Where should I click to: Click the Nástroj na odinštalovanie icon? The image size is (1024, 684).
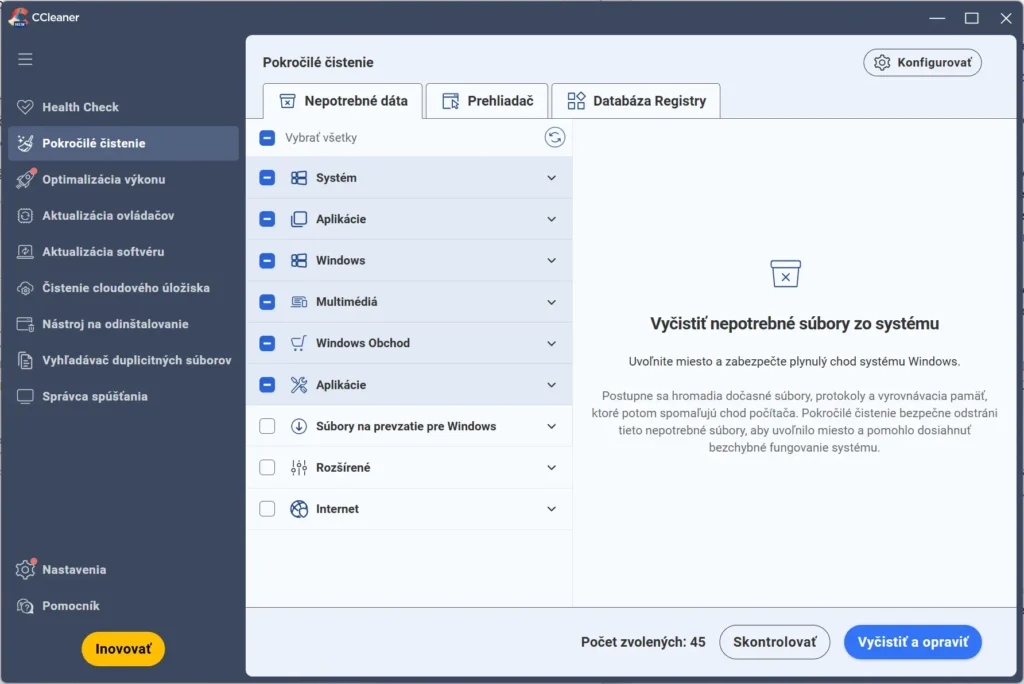(x=25, y=324)
